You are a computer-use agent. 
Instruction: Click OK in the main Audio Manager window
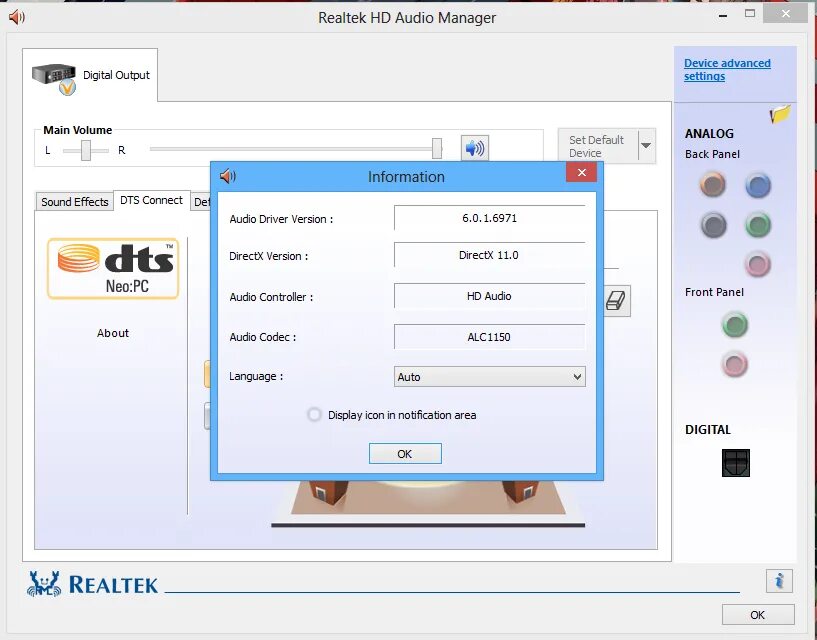pos(758,614)
